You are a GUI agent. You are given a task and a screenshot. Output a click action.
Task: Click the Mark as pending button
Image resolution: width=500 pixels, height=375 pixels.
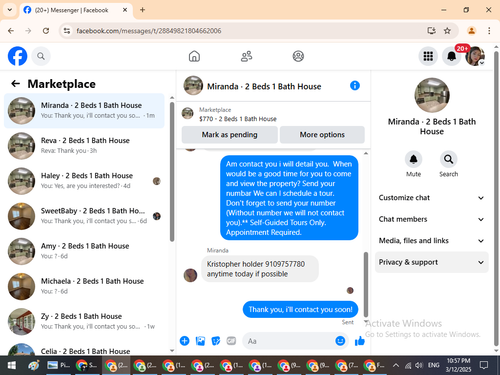(x=229, y=135)
